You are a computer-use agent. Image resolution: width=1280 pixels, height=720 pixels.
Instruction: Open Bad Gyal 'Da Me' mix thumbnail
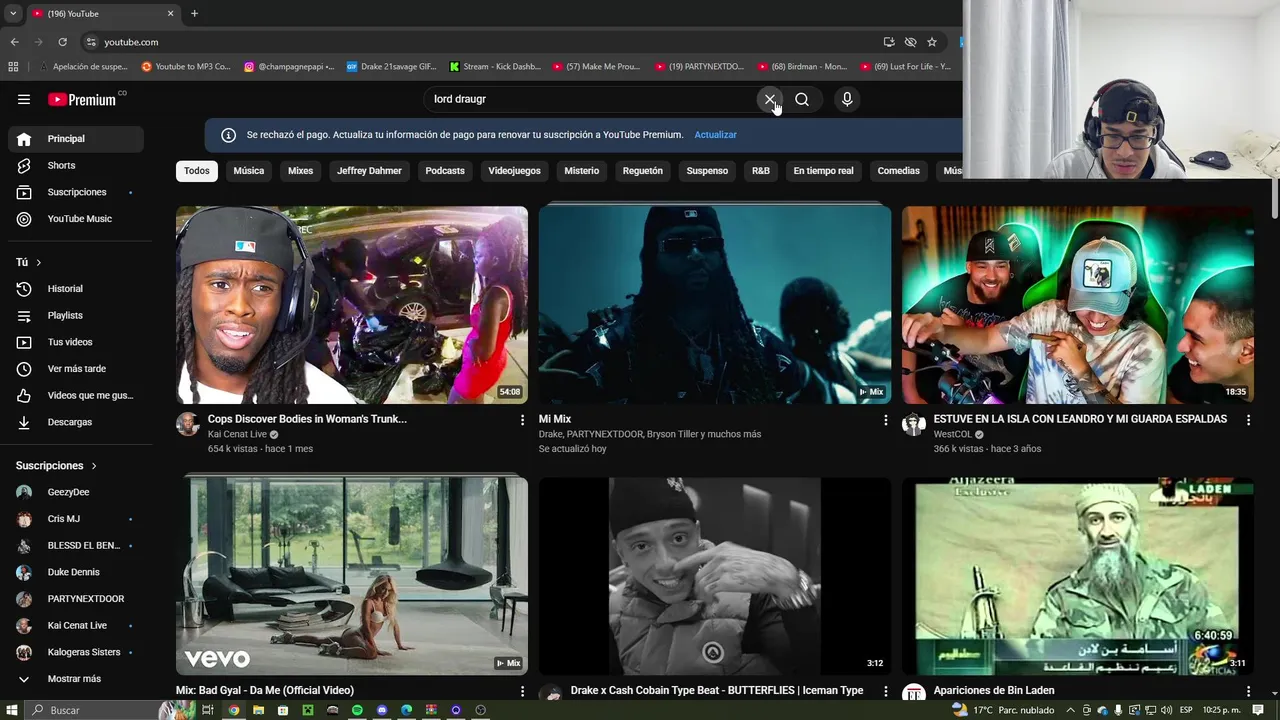(x=352, y=576)
